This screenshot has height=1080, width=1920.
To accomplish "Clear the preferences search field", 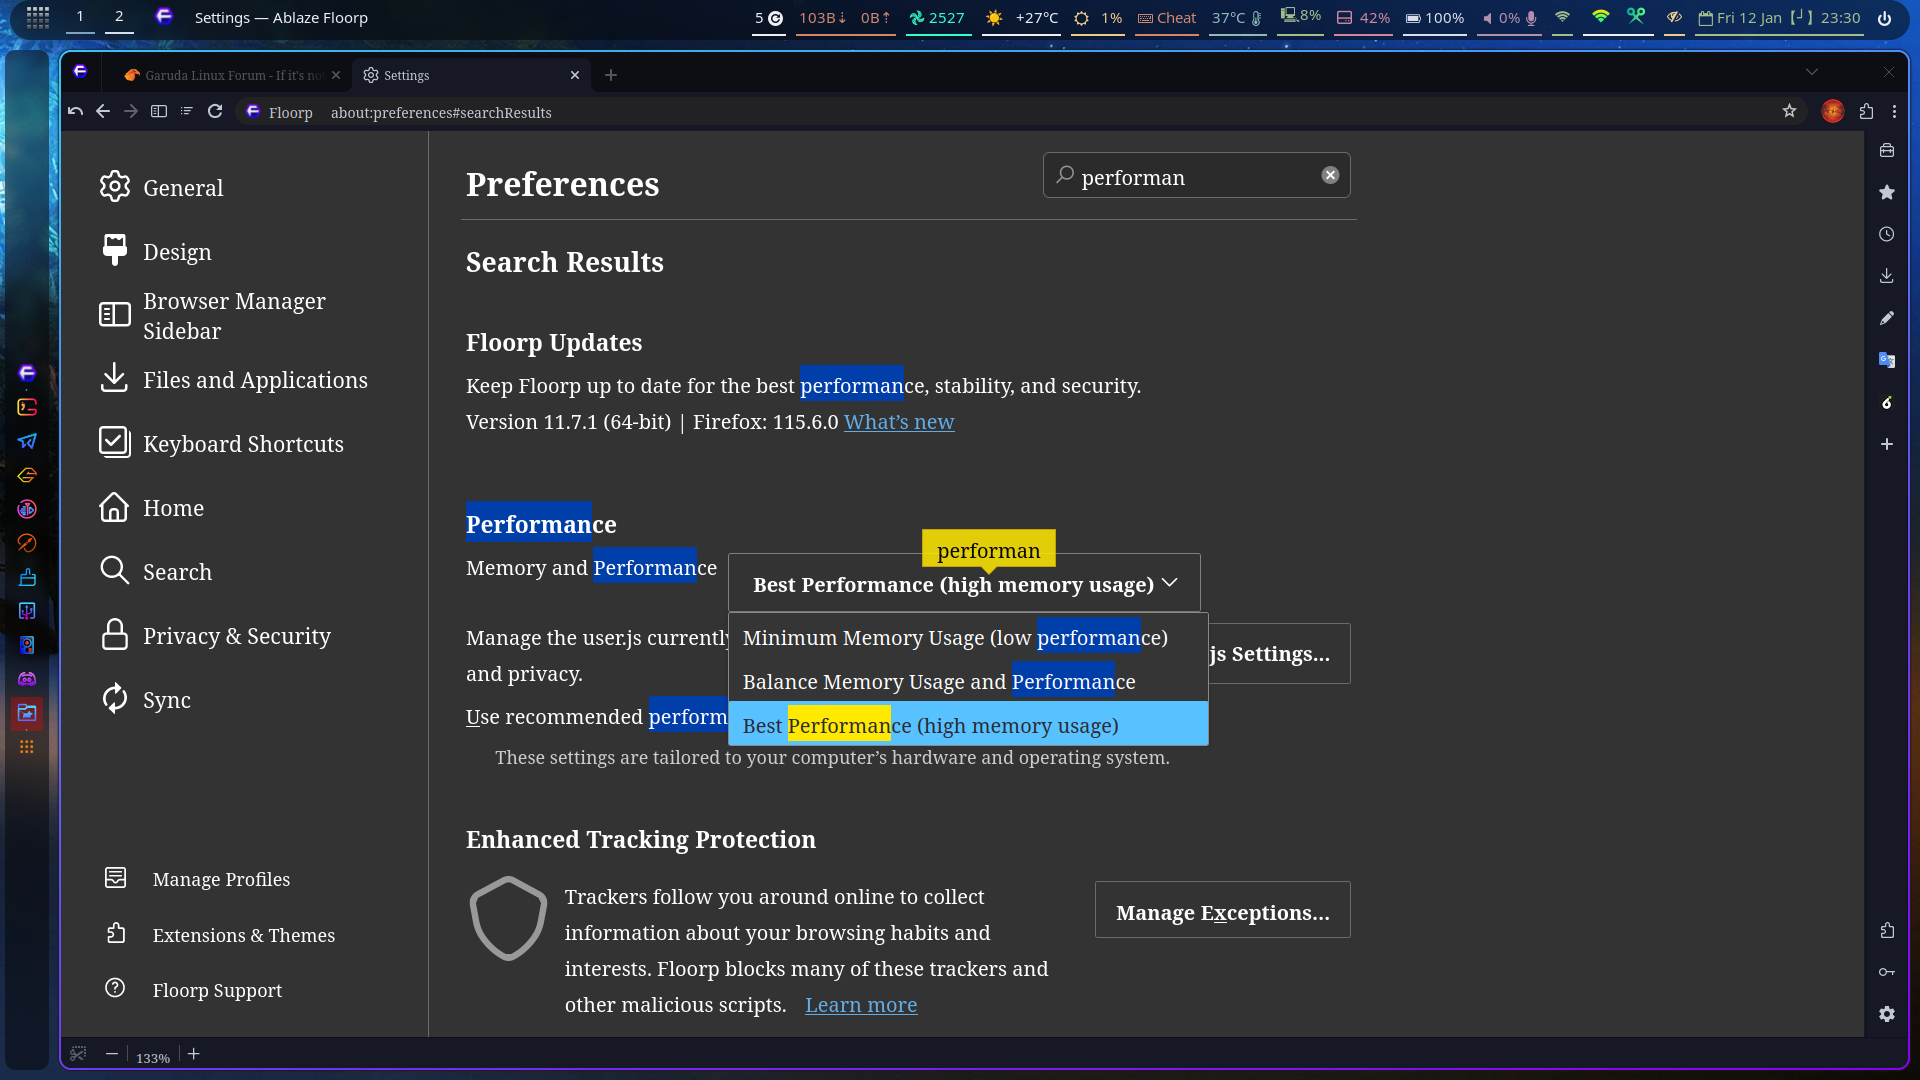I will point(1330,175).
